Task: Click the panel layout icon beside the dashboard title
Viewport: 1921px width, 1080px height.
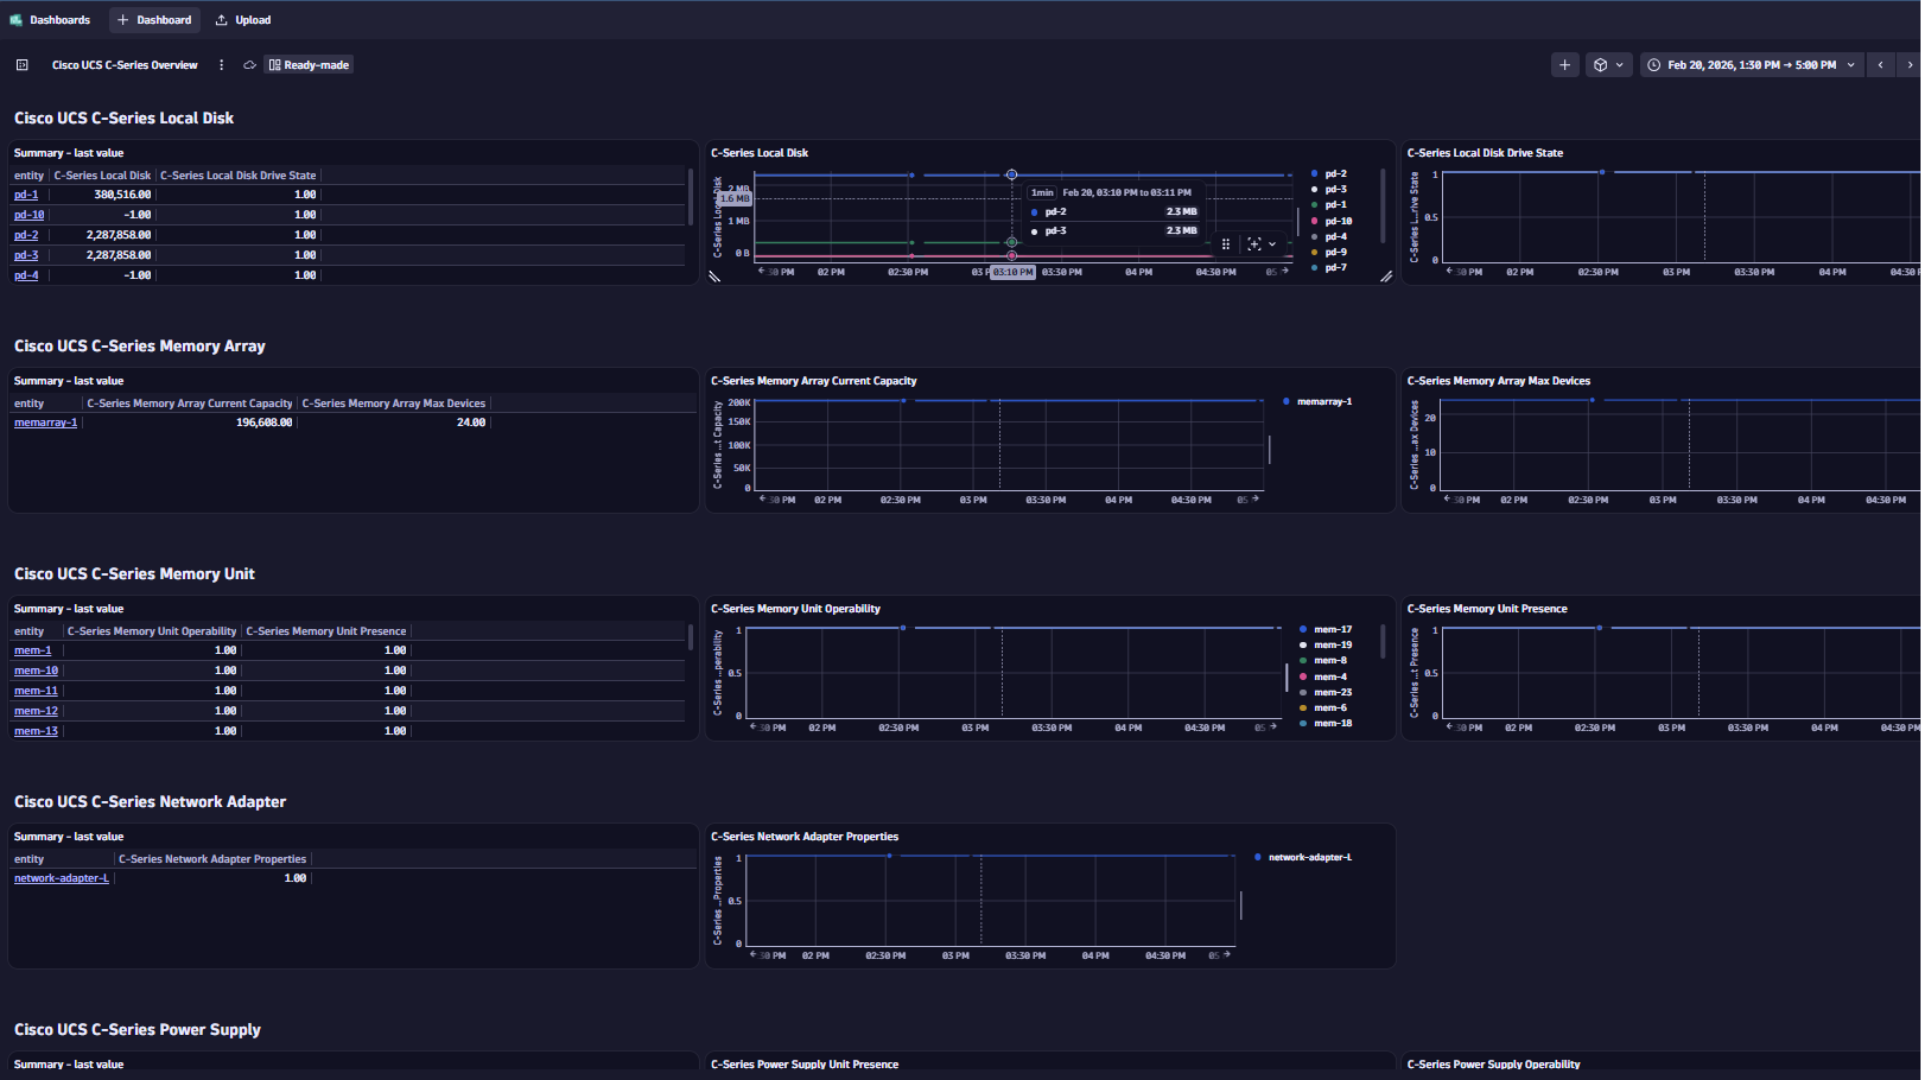Action: [x=22, y=64]
